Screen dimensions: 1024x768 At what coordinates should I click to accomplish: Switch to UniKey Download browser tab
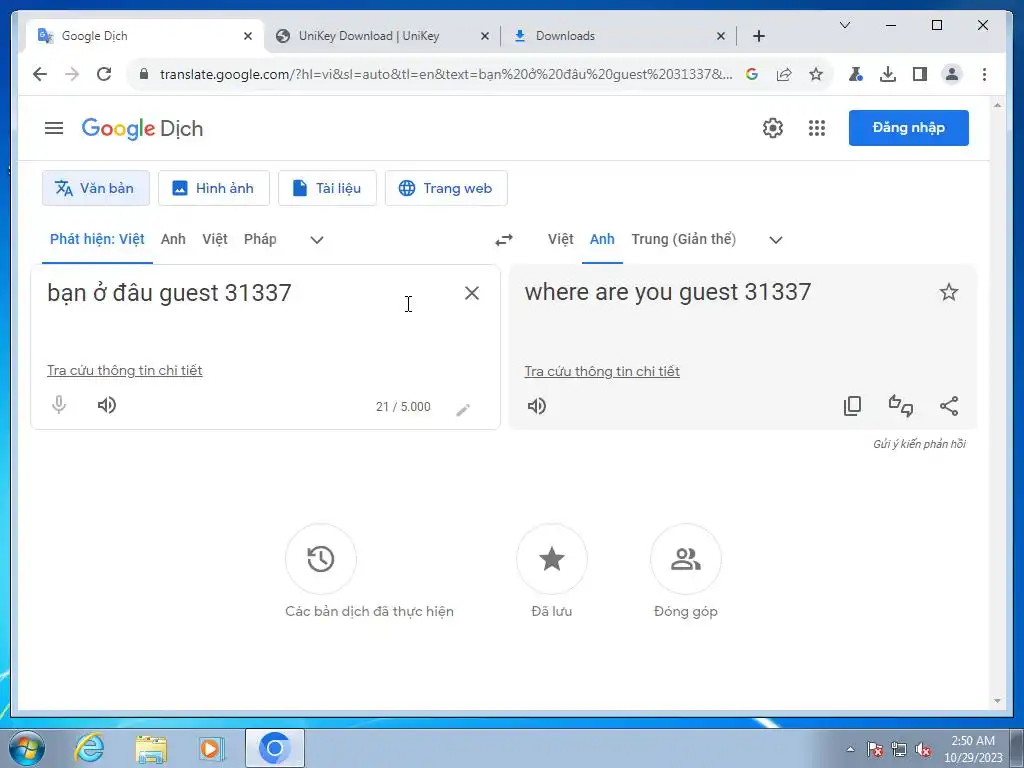pyautogui.click(x=369, y=36)
